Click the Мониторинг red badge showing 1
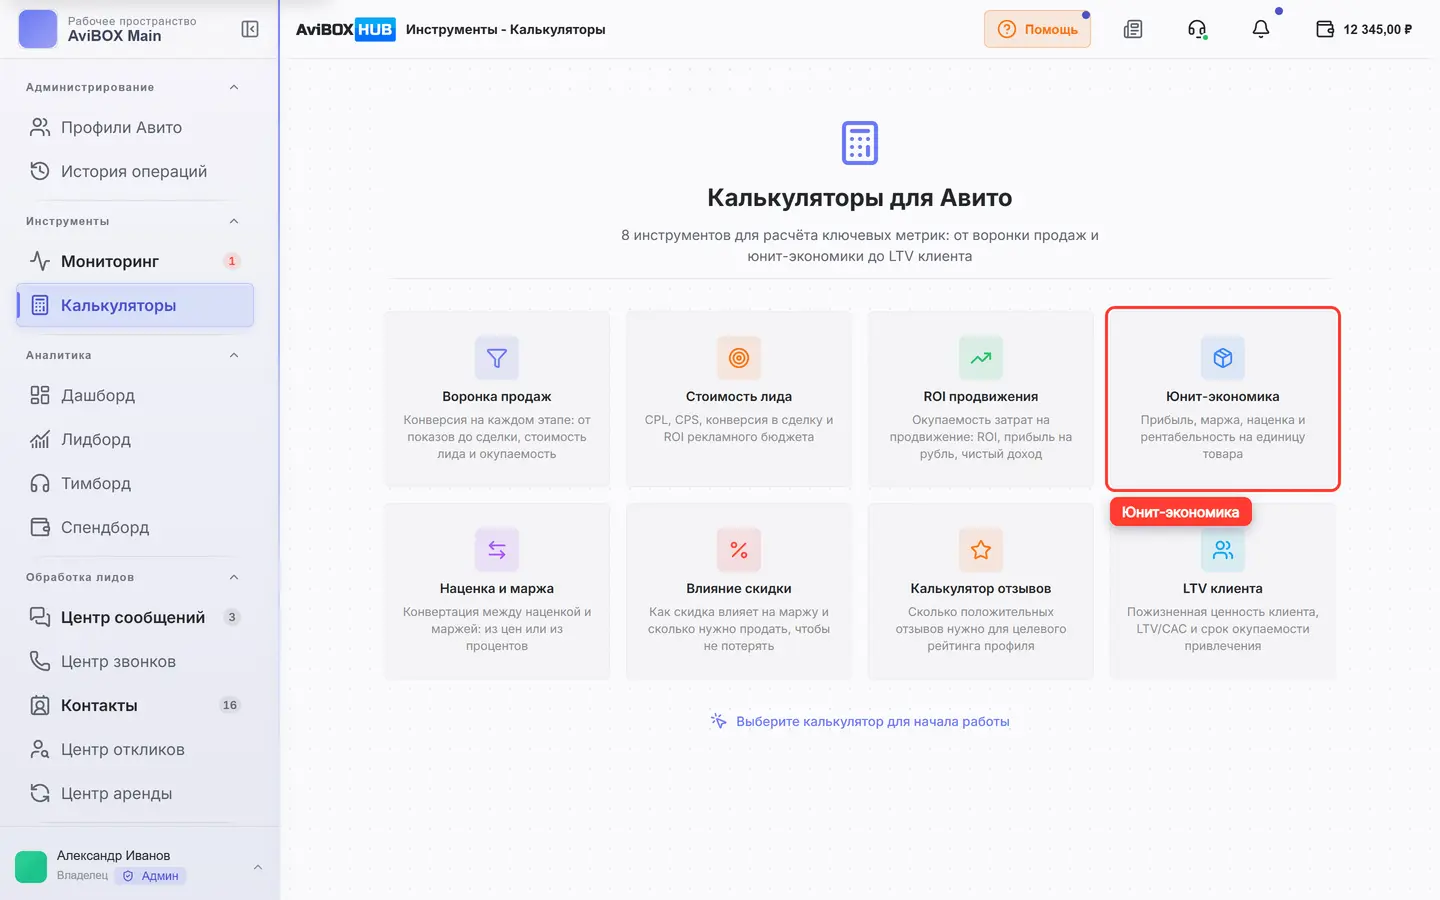 coord(232,261)
